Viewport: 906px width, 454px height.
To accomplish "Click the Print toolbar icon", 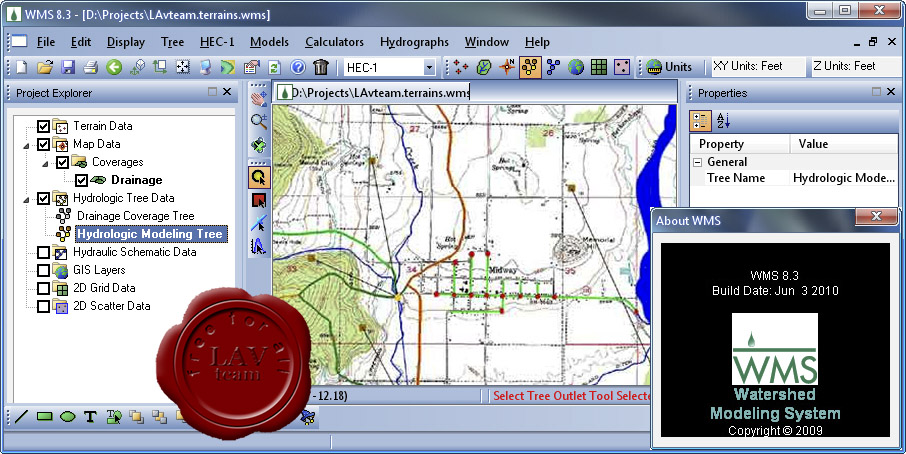I will [x=91, y=67].
